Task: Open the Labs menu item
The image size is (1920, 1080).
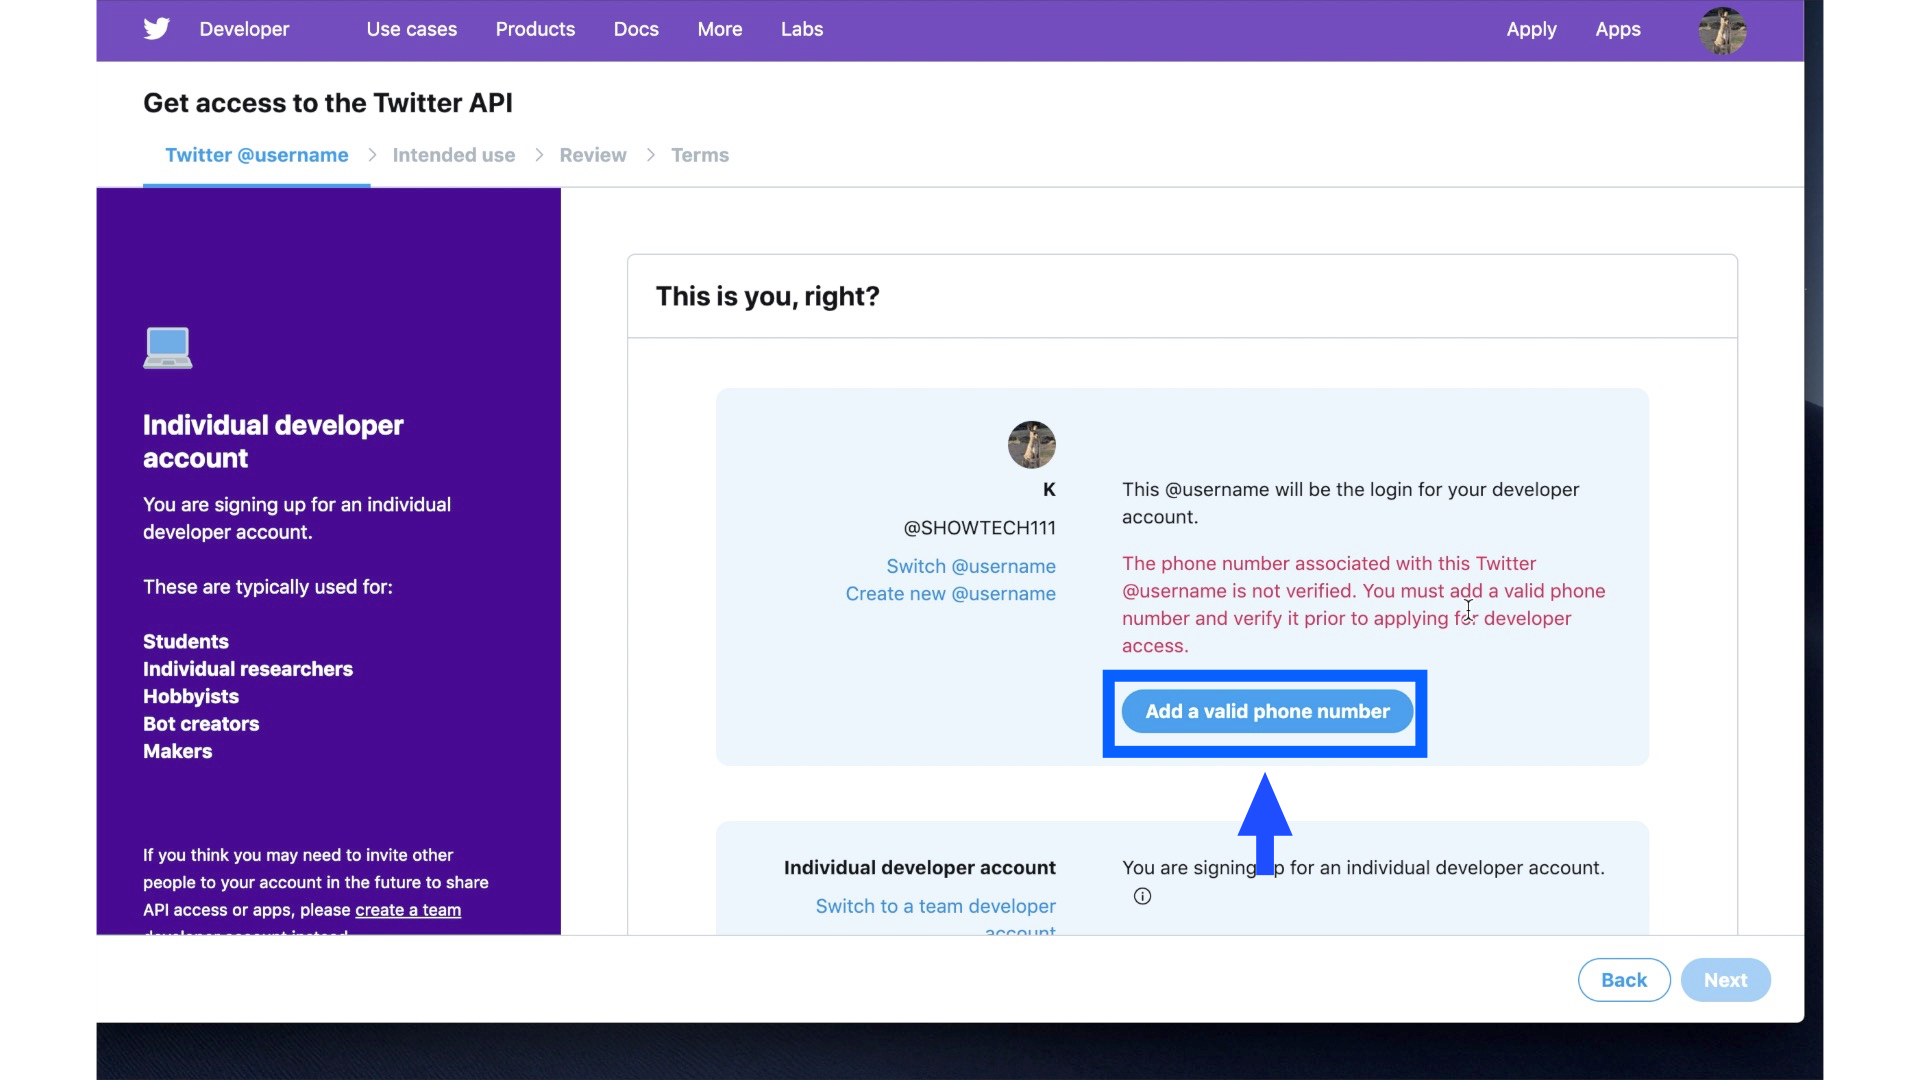Action: click(802, 29)
